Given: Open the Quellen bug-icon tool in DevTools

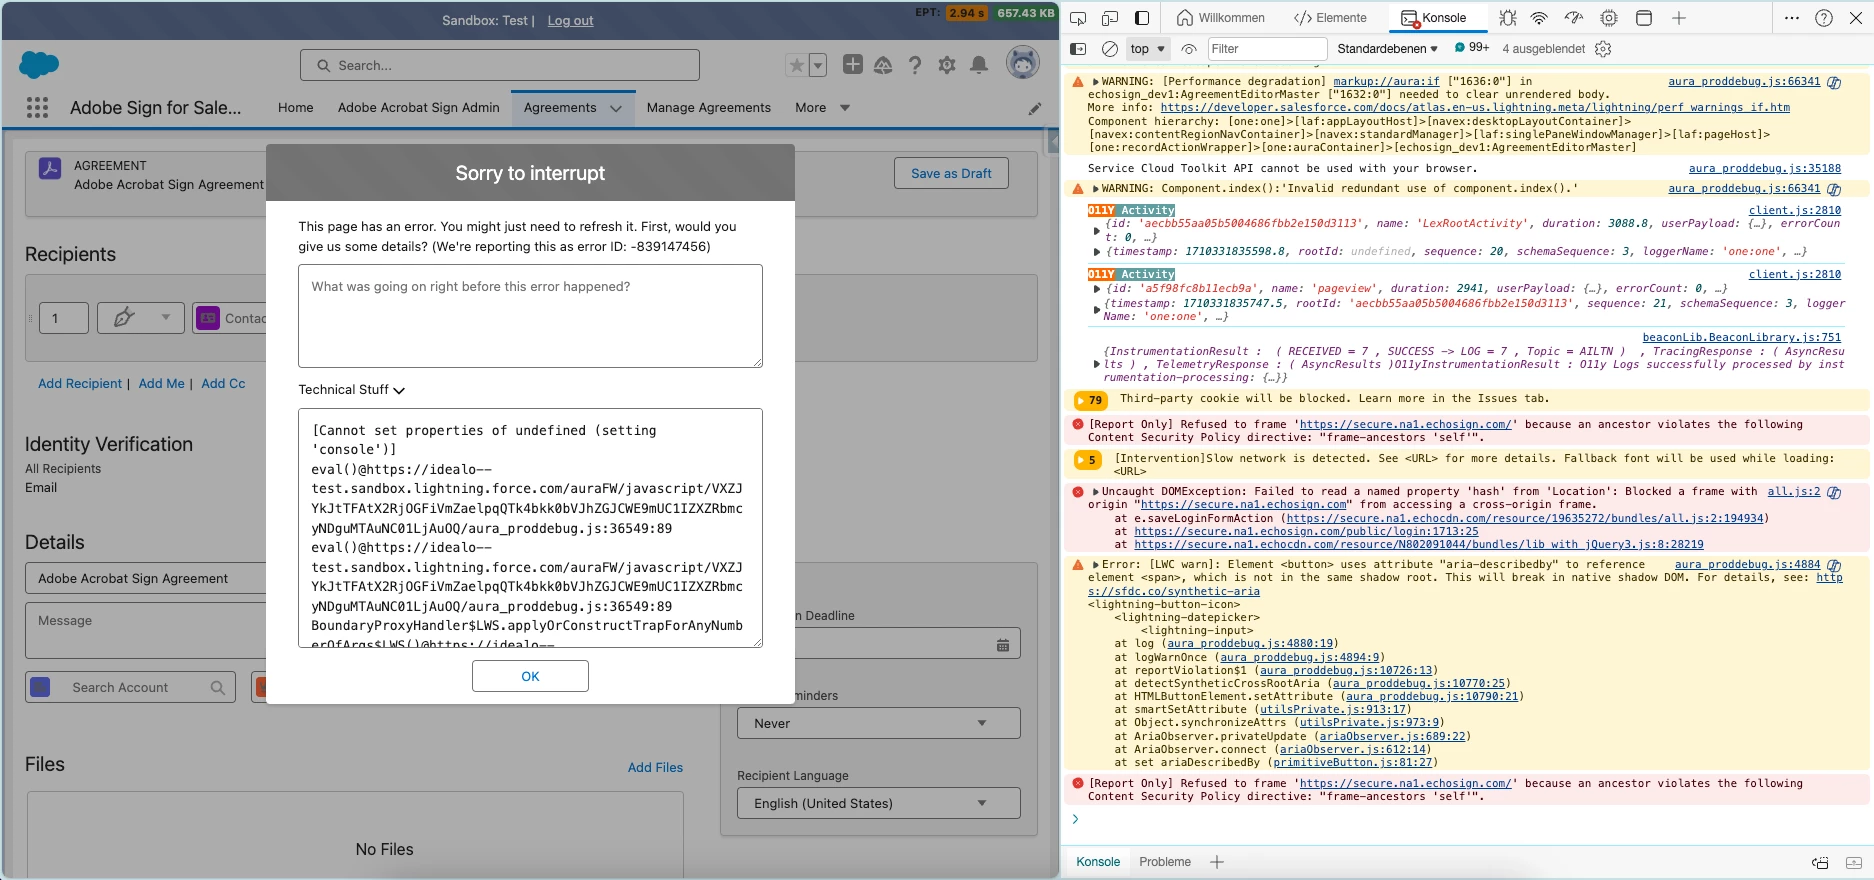Looking at the screenshot, I should [x=1508, y=18].
